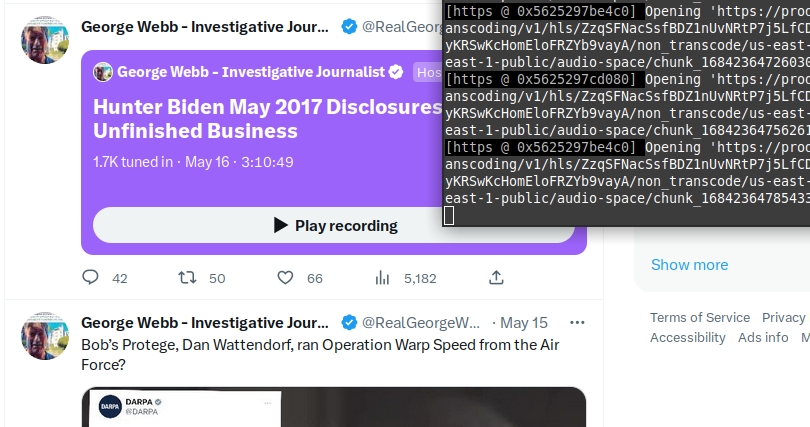The width and height of the screenshot is (810, 427).
Task: Open the embedded DARPA tweet image
Action: pyautogui.click(x=334, y=407)
